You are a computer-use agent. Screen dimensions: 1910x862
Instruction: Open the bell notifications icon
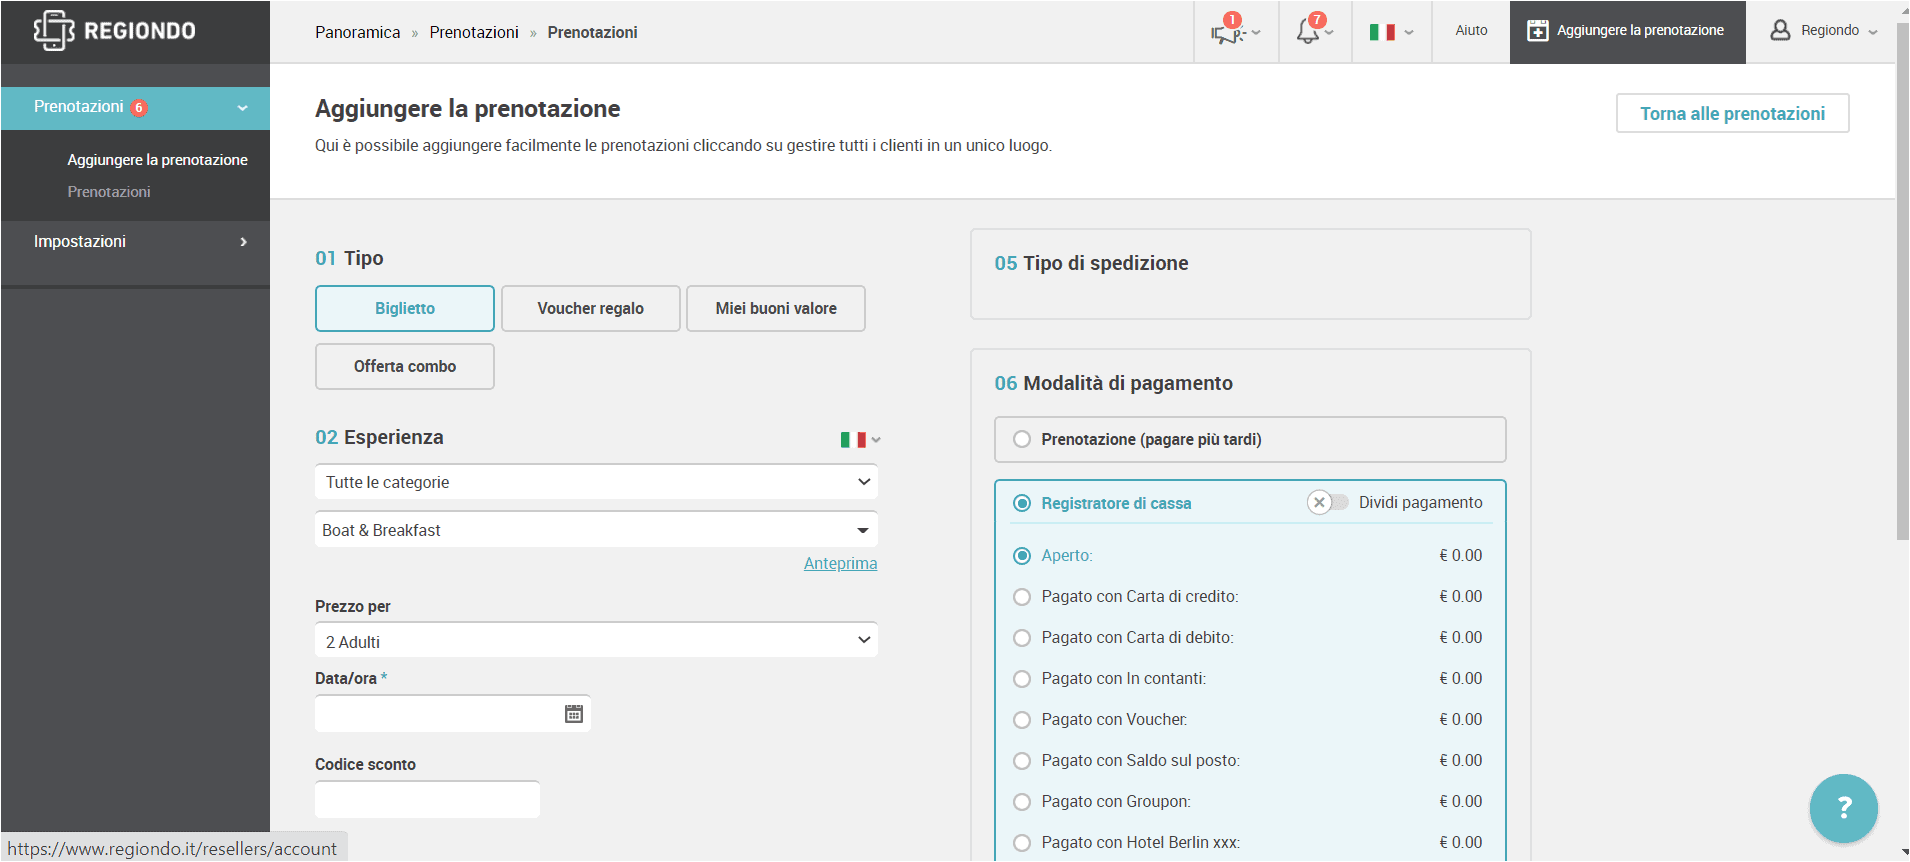pos(1309,30)
